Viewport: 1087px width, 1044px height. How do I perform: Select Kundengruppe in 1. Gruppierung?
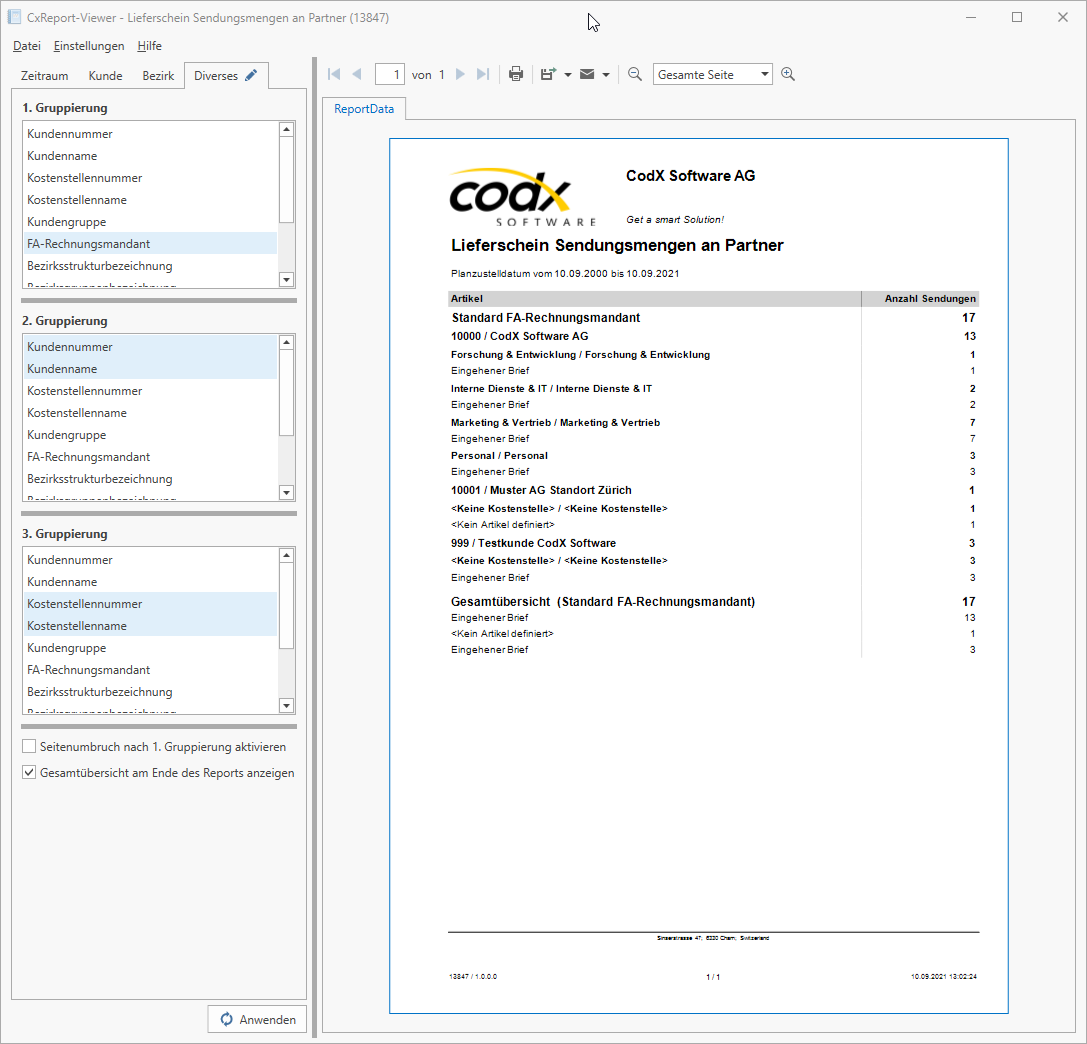[x=150, y=222]
